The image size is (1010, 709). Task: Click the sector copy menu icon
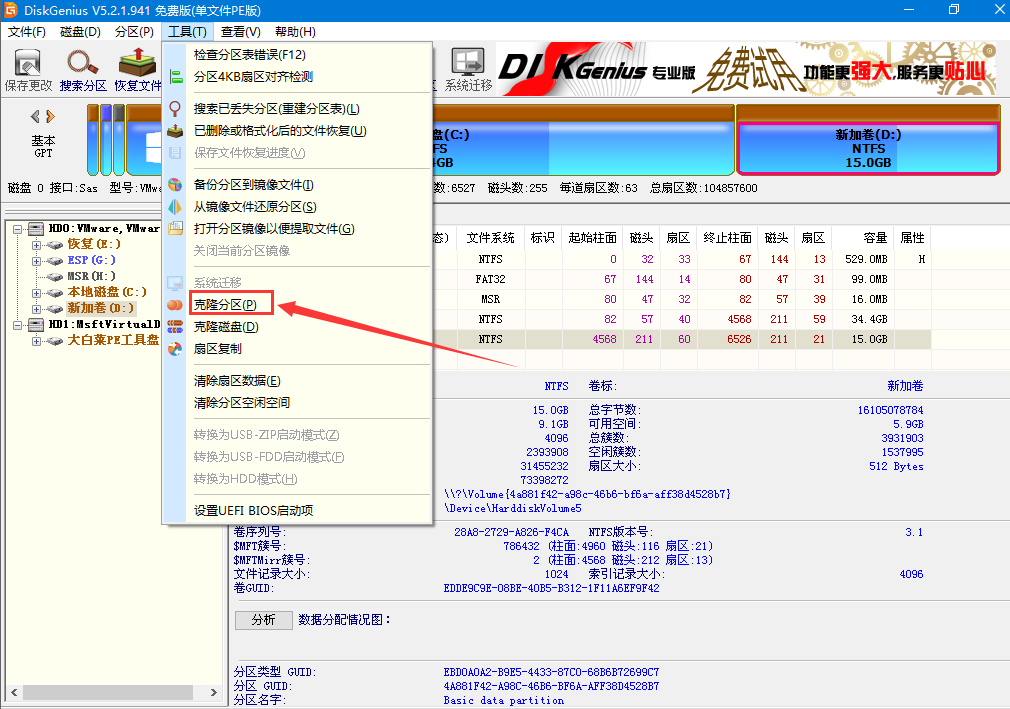coord(175,348)
